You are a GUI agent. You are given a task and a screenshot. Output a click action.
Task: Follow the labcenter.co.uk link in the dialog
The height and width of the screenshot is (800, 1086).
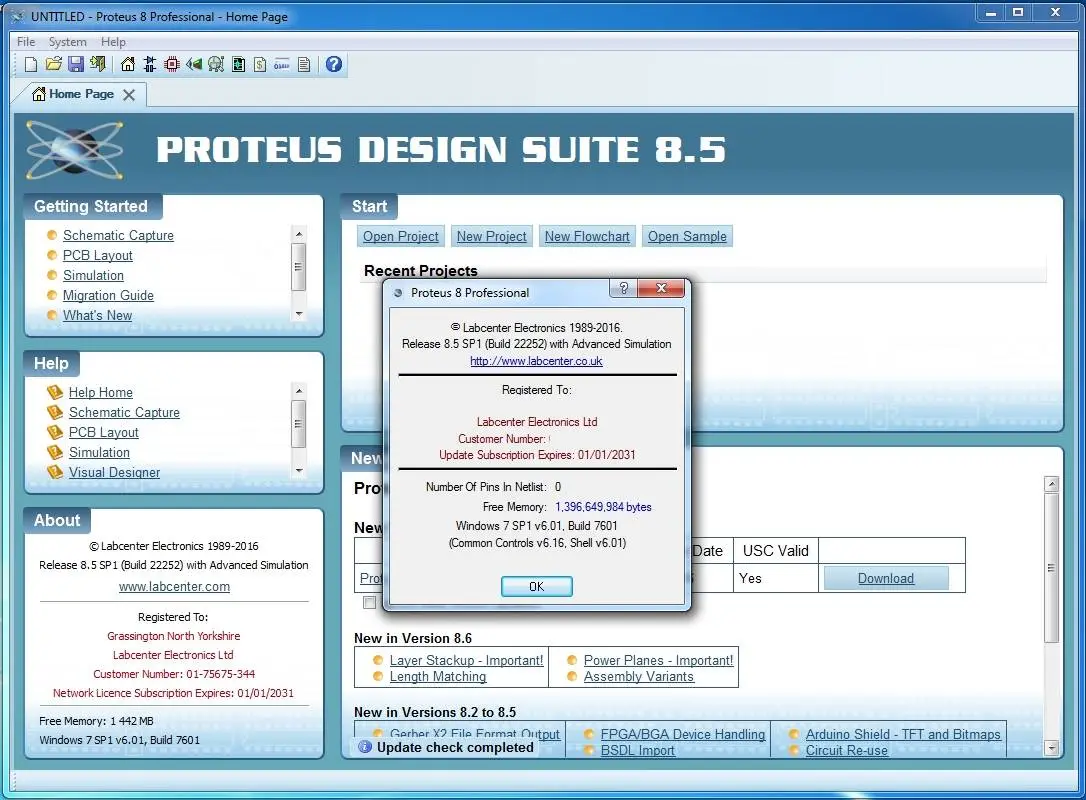[536, 361]
